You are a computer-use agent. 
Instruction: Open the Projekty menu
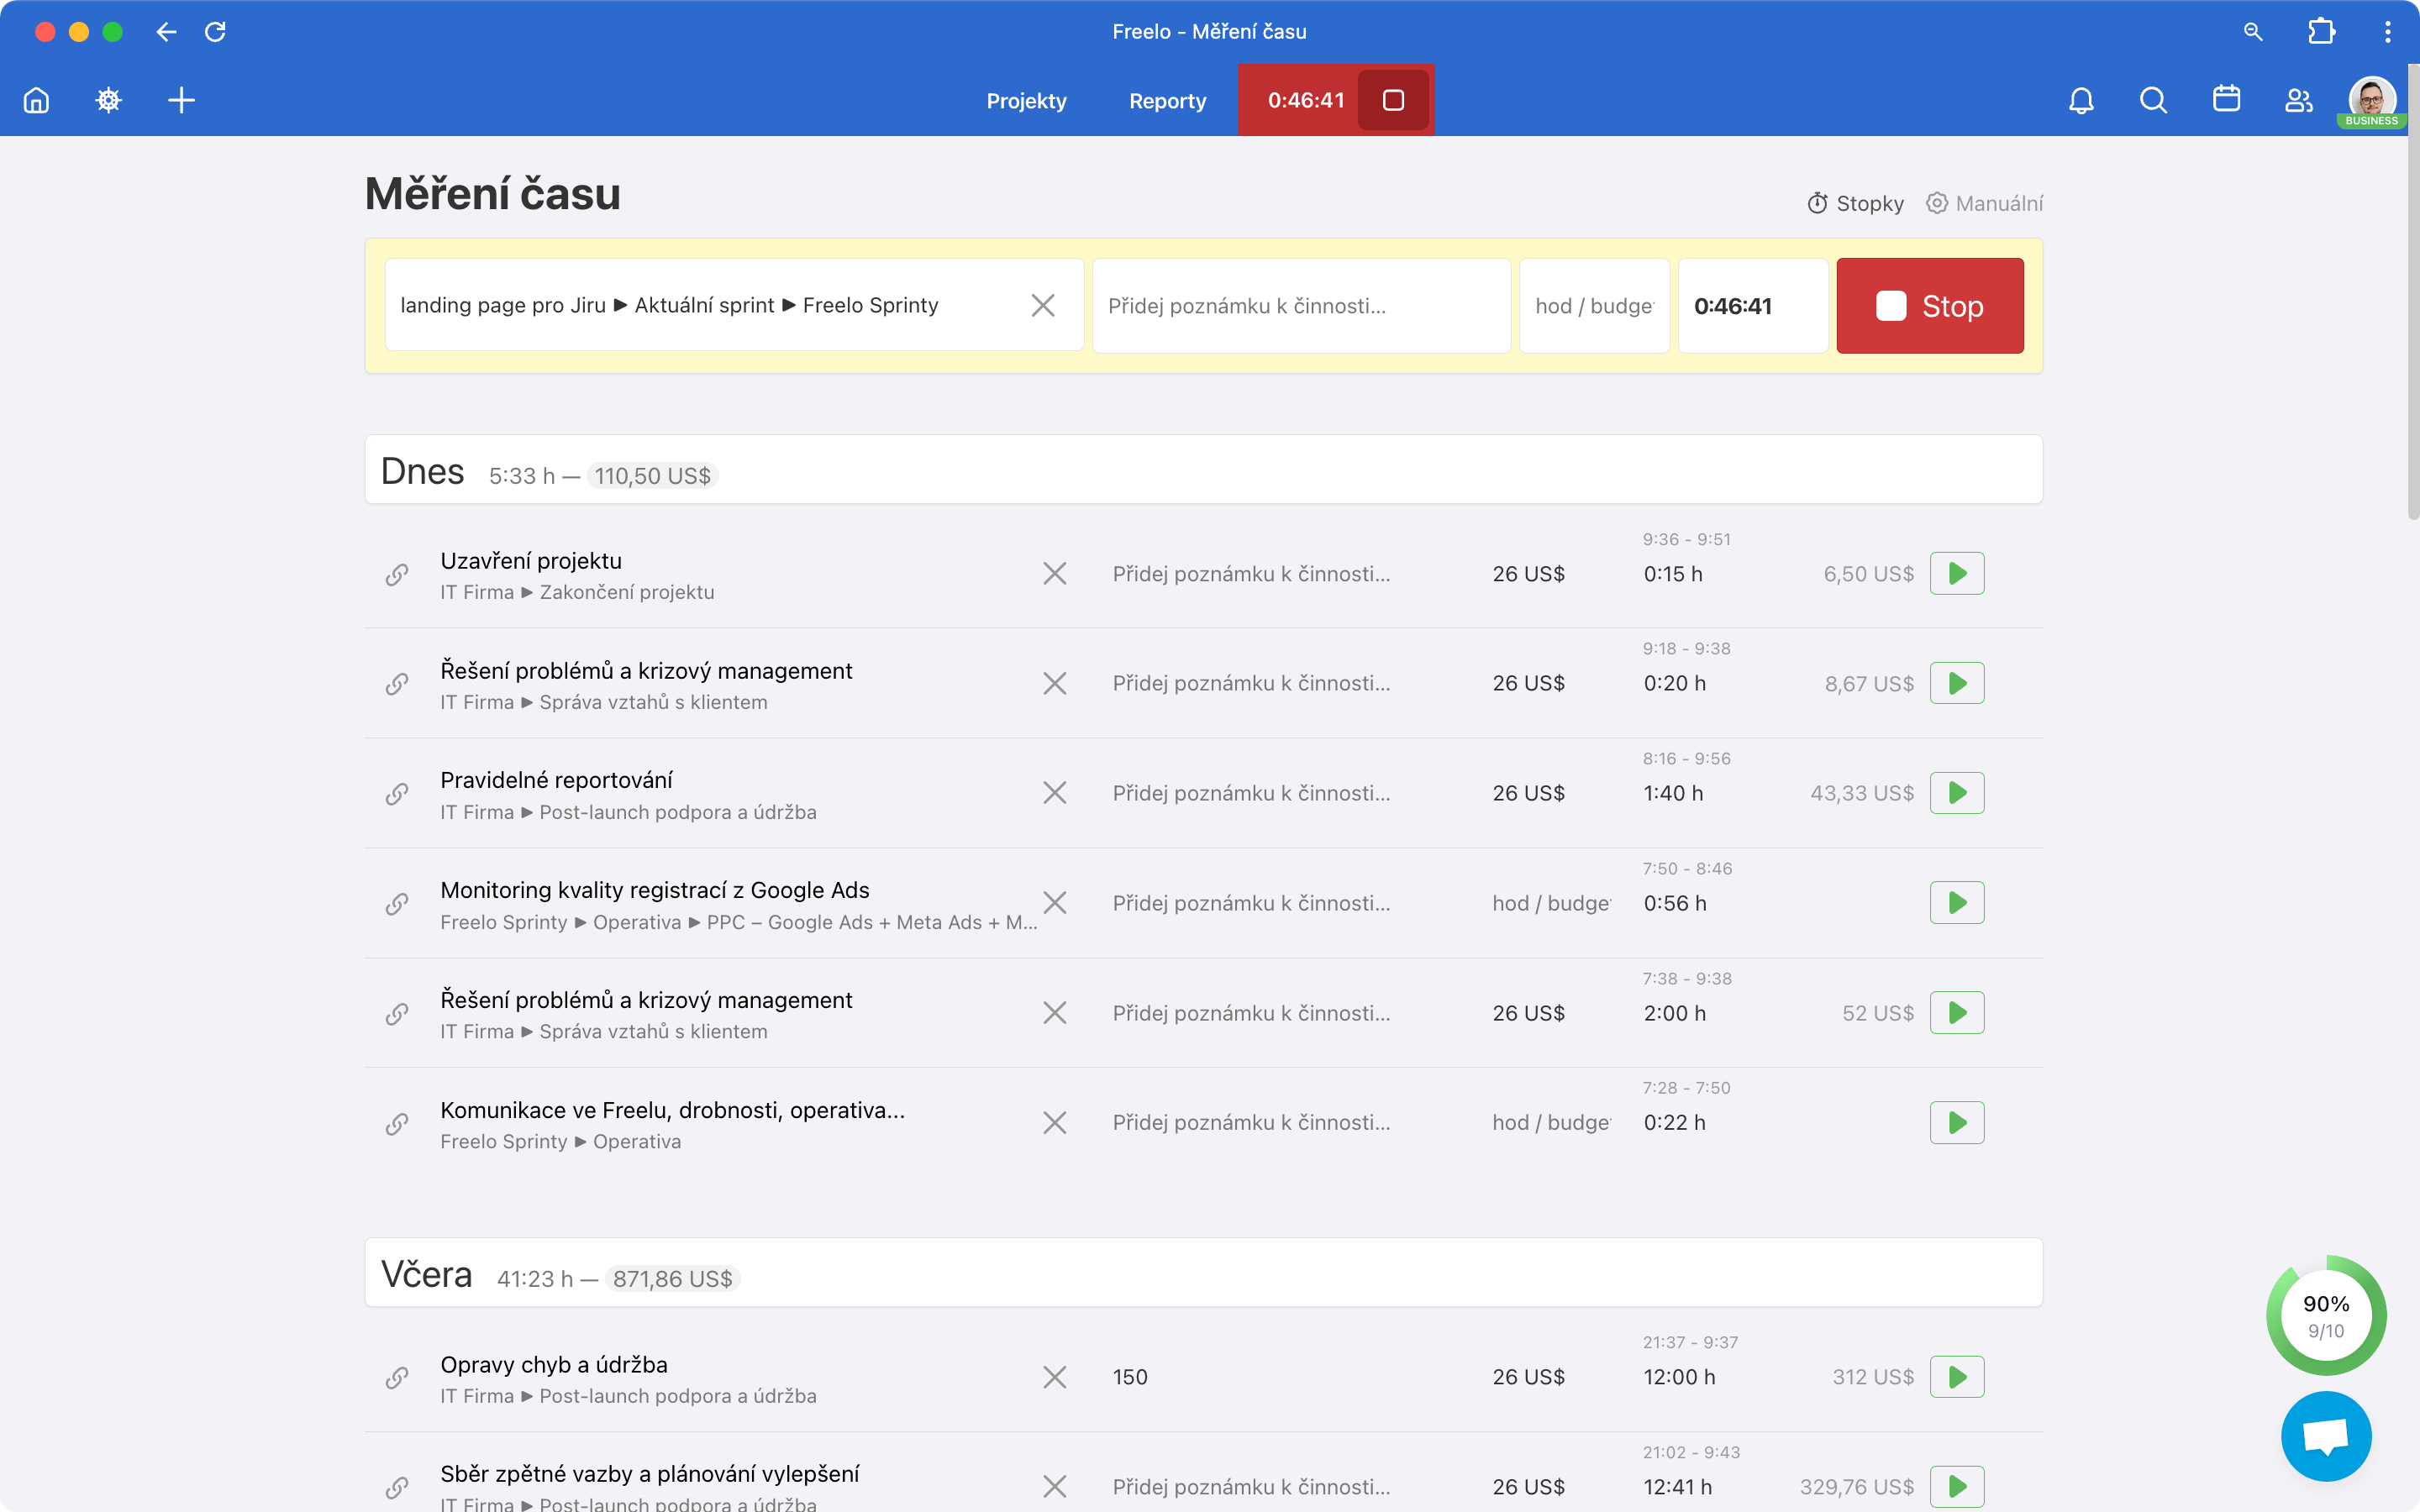pos(1026,101)
